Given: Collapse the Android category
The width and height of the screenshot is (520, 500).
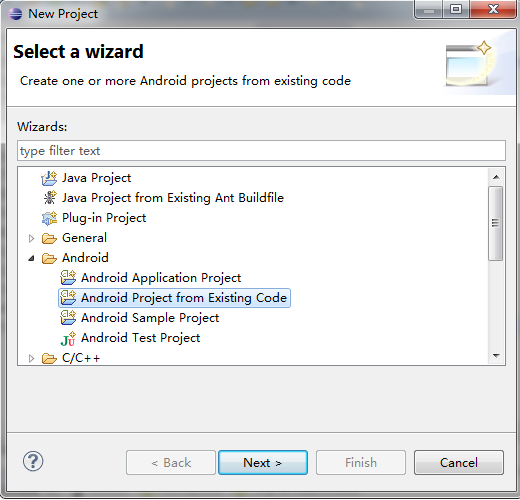Looking at the screenshot, I should click(x=31, y=258).
